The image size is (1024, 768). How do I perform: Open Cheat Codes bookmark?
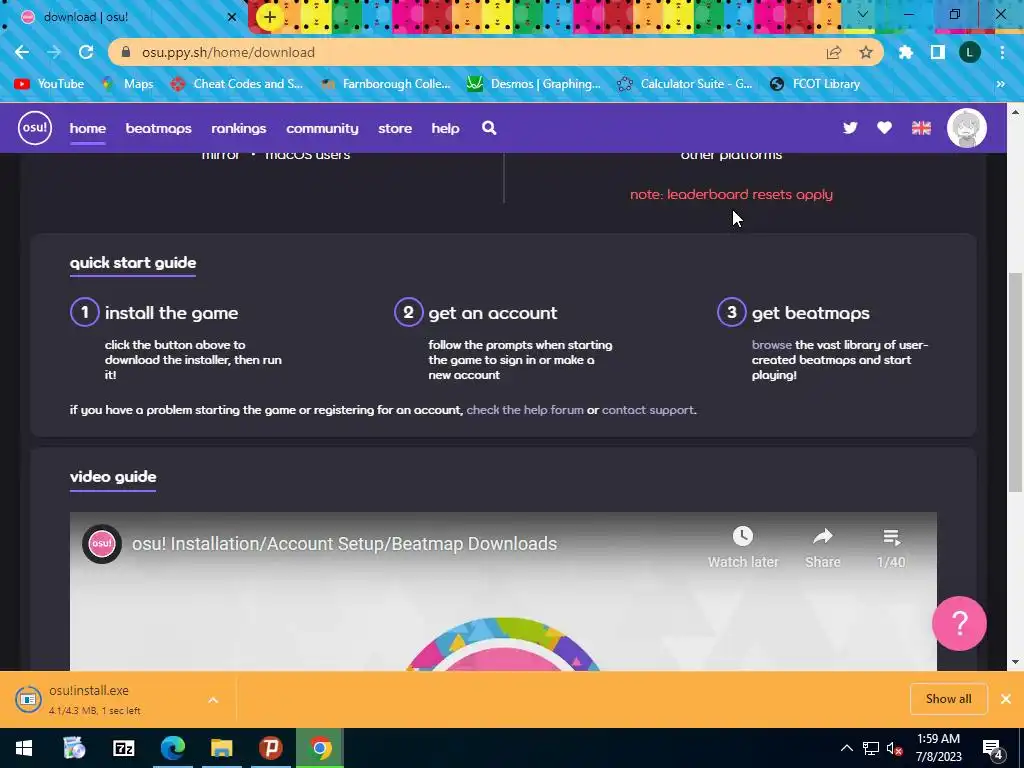point(237,84)
